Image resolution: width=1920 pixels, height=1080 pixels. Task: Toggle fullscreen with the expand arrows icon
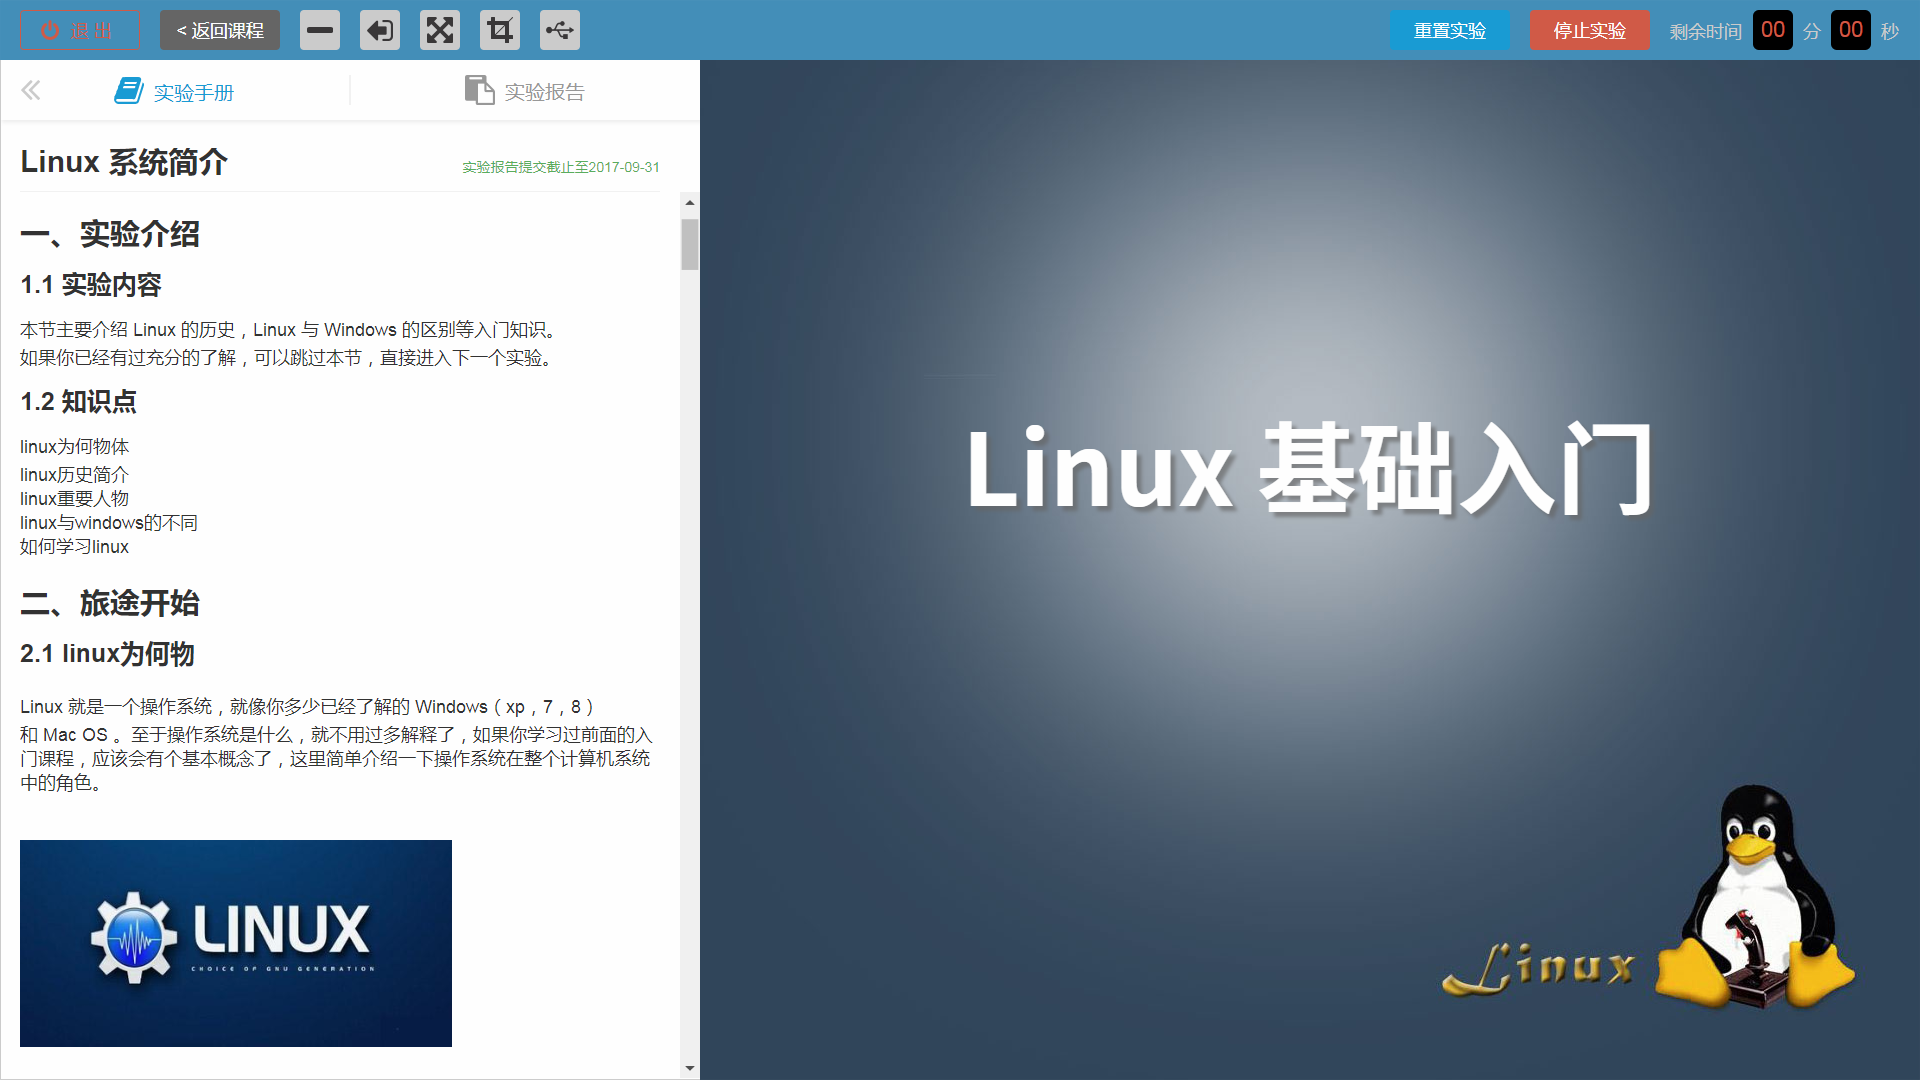pos(440,30)
